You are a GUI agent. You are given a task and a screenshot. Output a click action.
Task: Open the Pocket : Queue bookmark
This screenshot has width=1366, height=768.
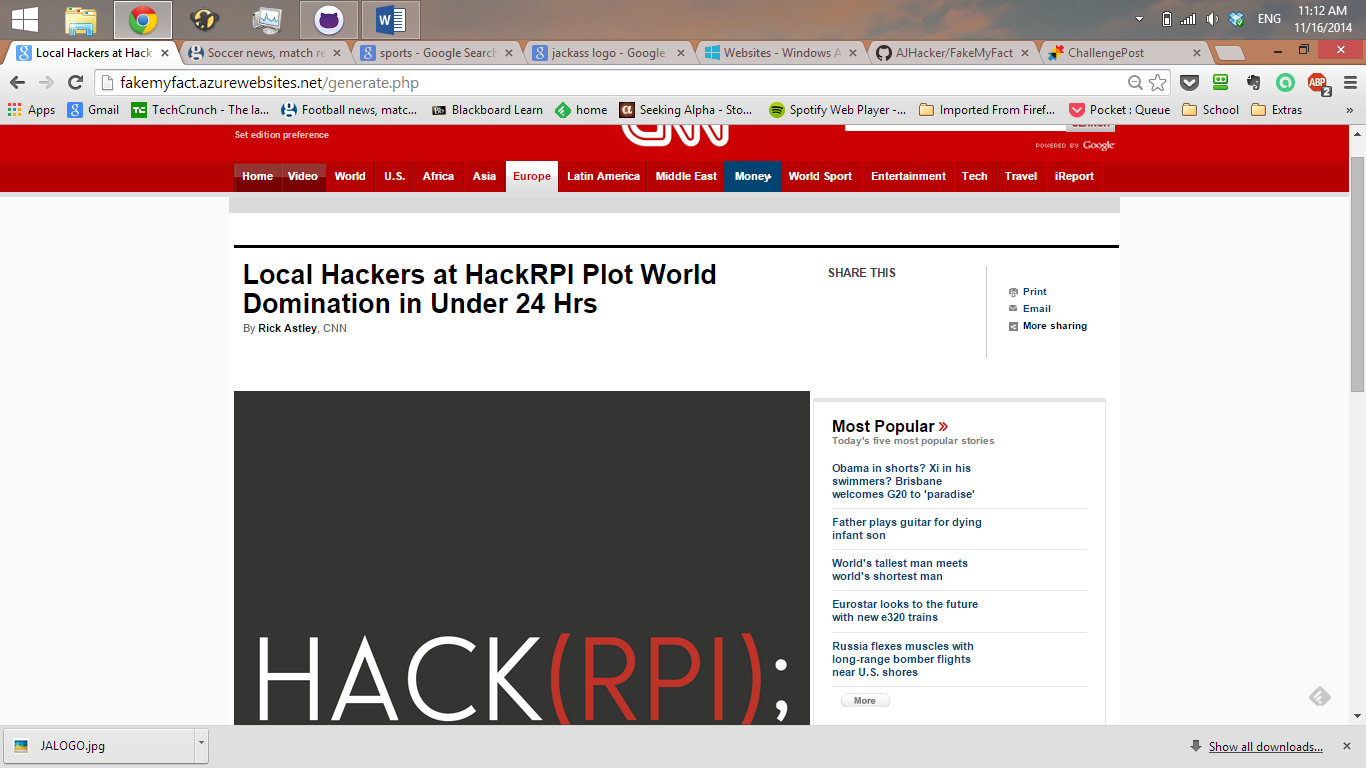[1120, 110]
